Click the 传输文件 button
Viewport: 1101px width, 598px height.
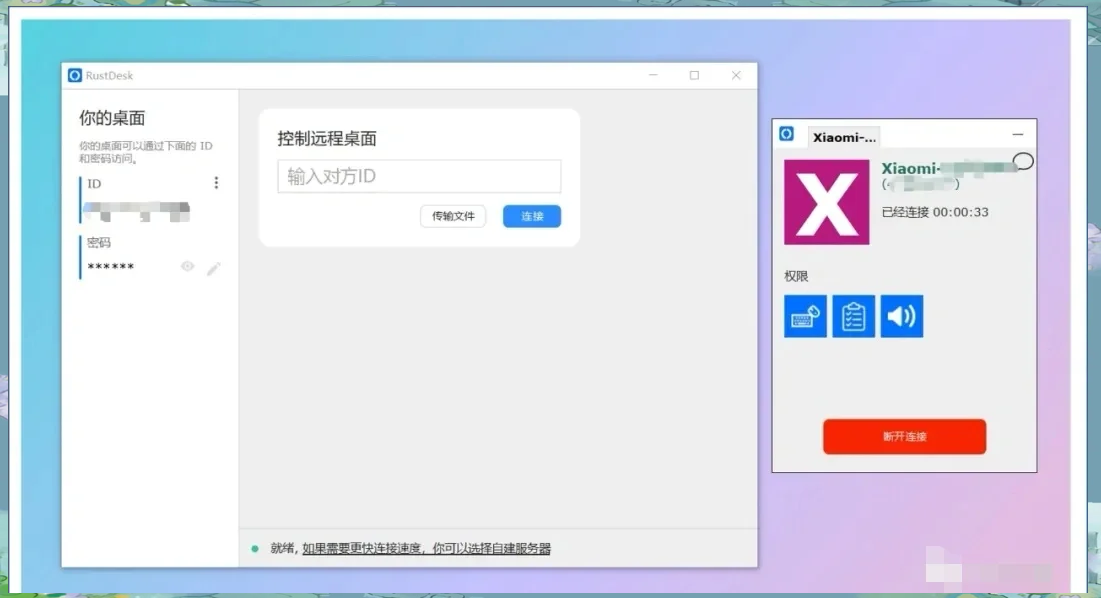pos(453,216)
